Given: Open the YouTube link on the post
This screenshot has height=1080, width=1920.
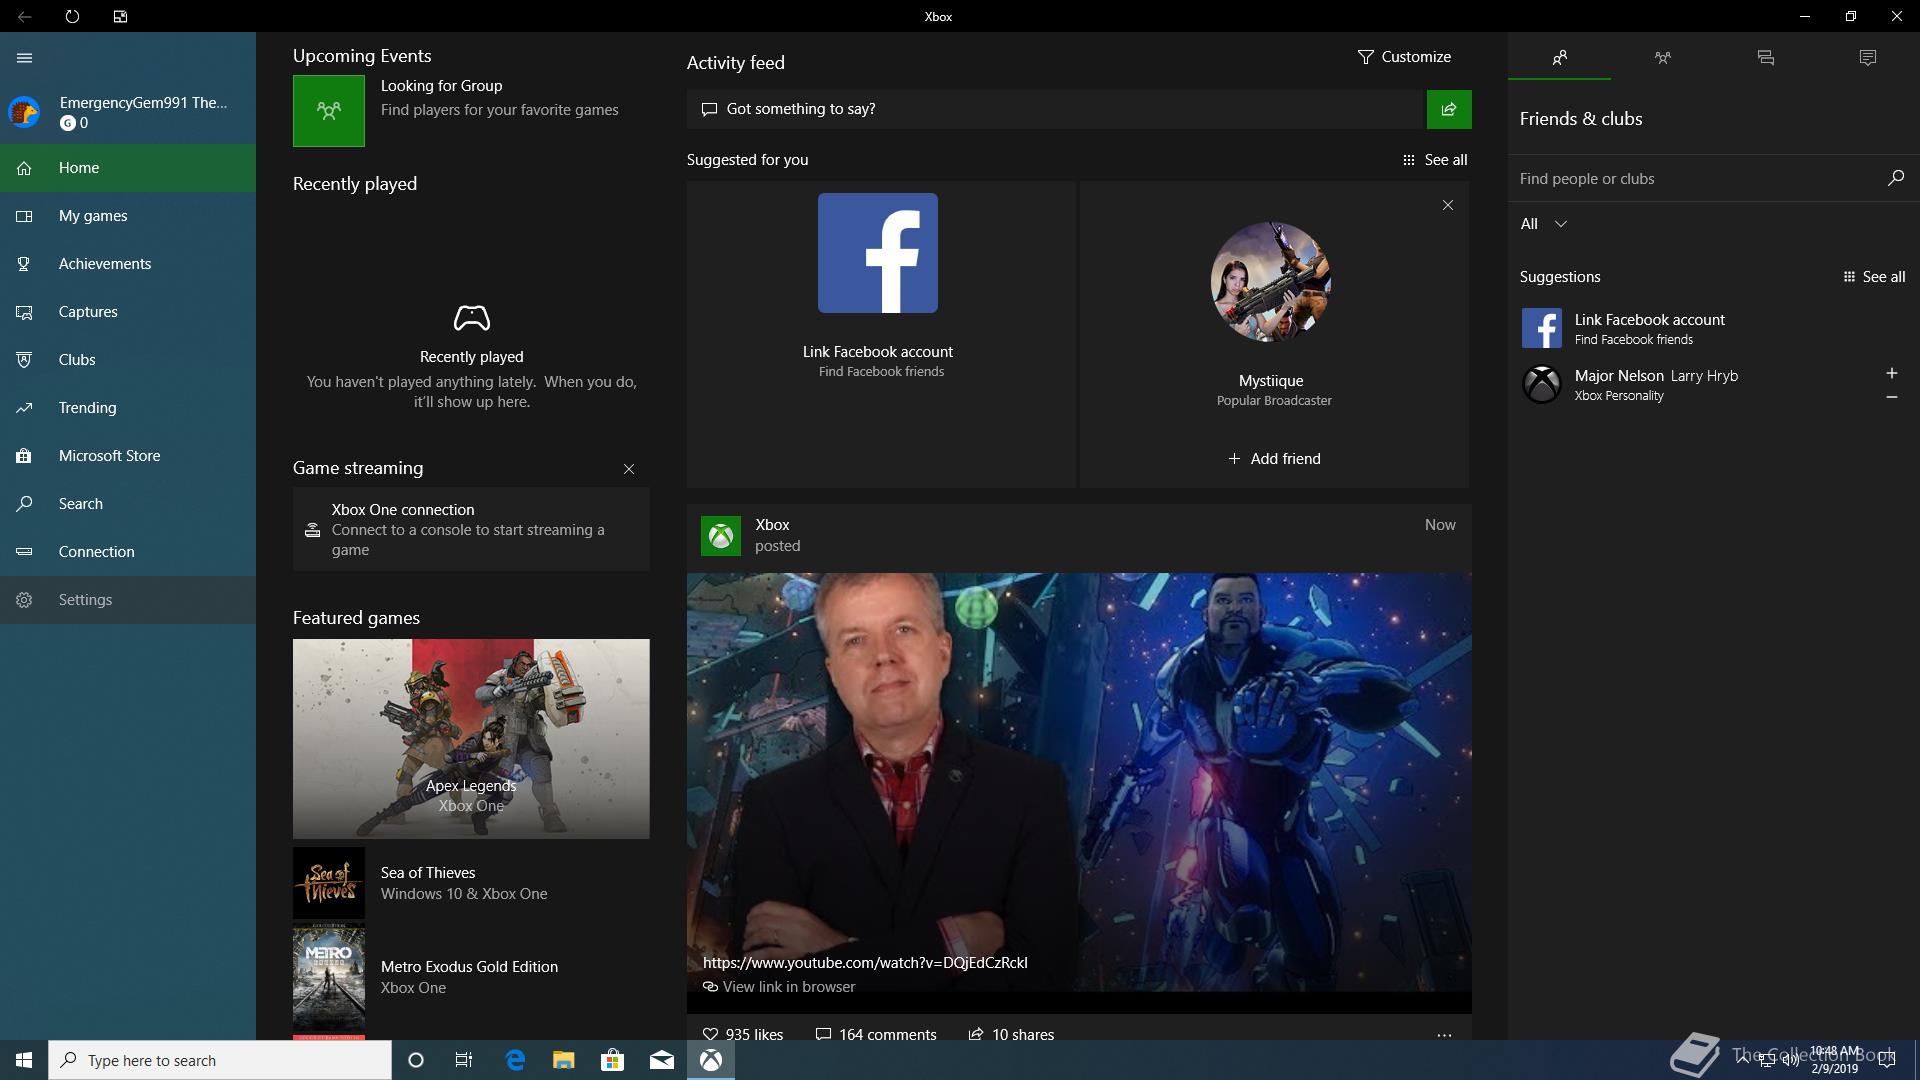Looking at the screenshot, I should tap(865, 963).
